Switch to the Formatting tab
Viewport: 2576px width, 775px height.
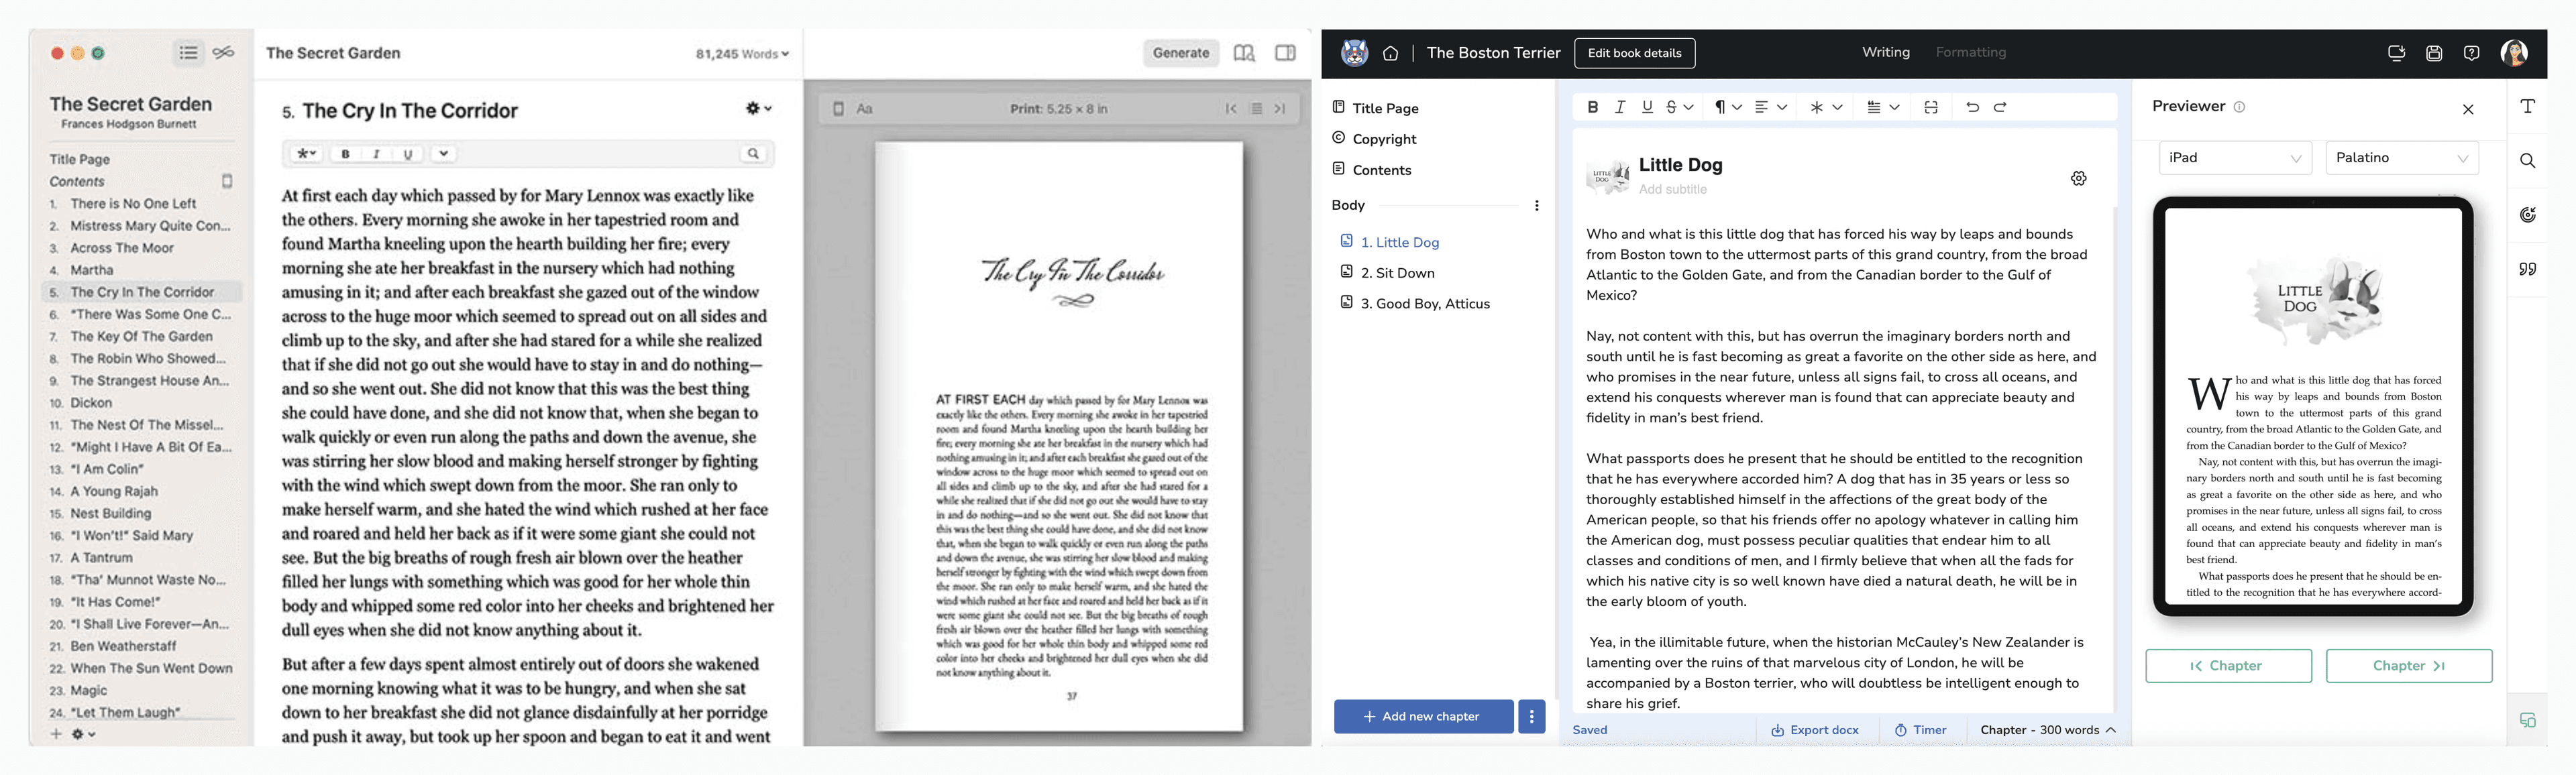[x=1970, y=52]
